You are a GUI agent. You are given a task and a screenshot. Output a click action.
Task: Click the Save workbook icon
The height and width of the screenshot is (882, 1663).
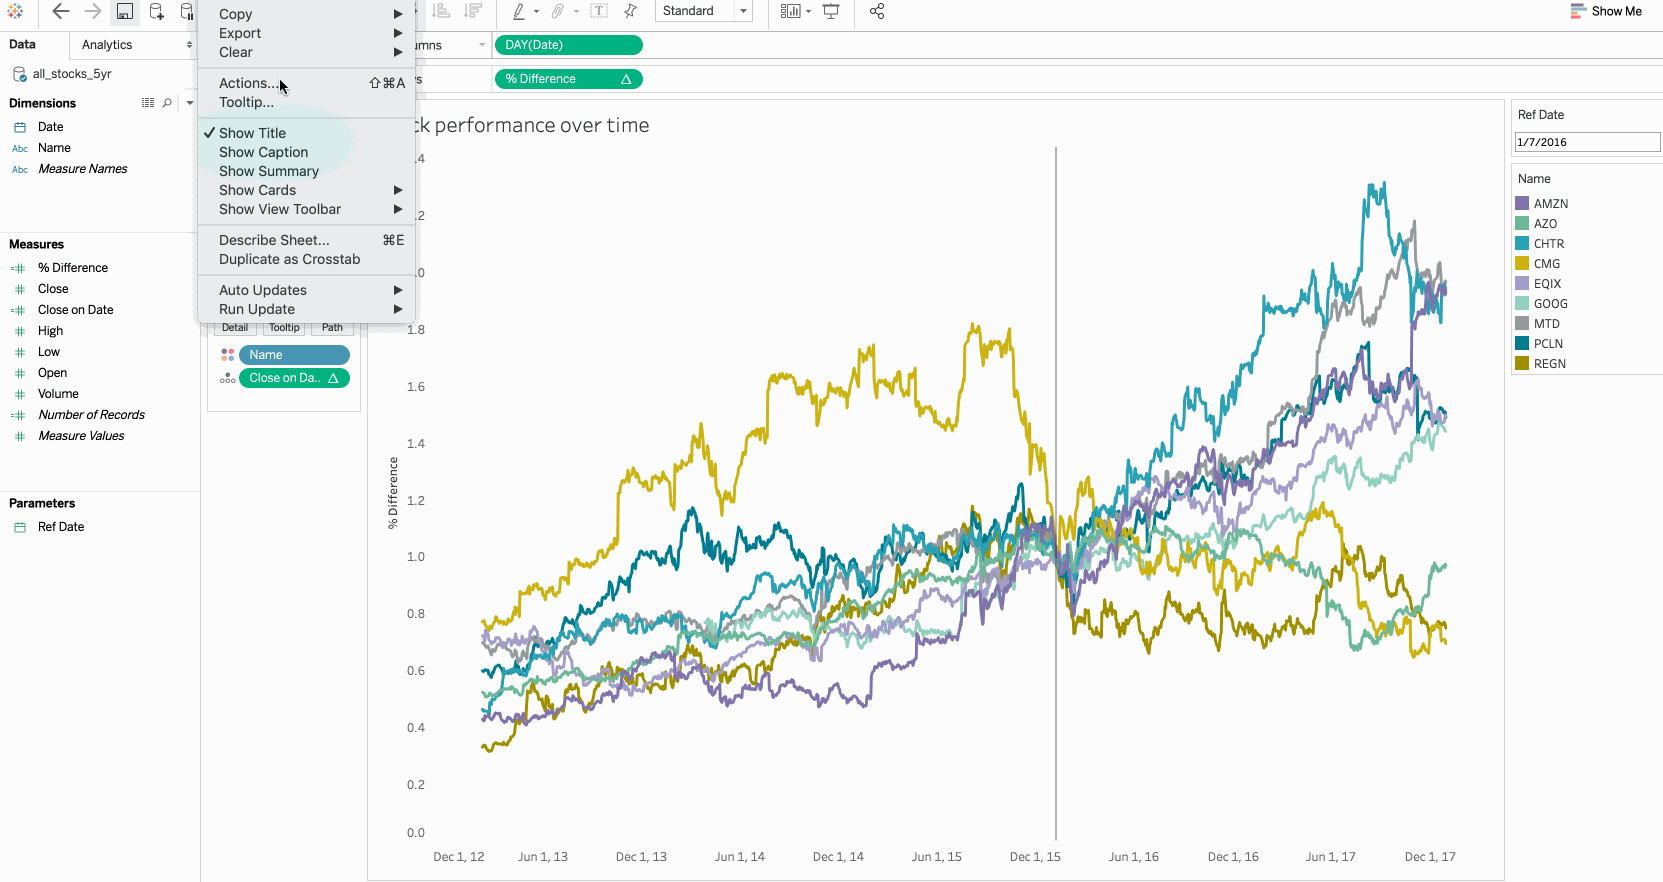[x=124, y=12]
